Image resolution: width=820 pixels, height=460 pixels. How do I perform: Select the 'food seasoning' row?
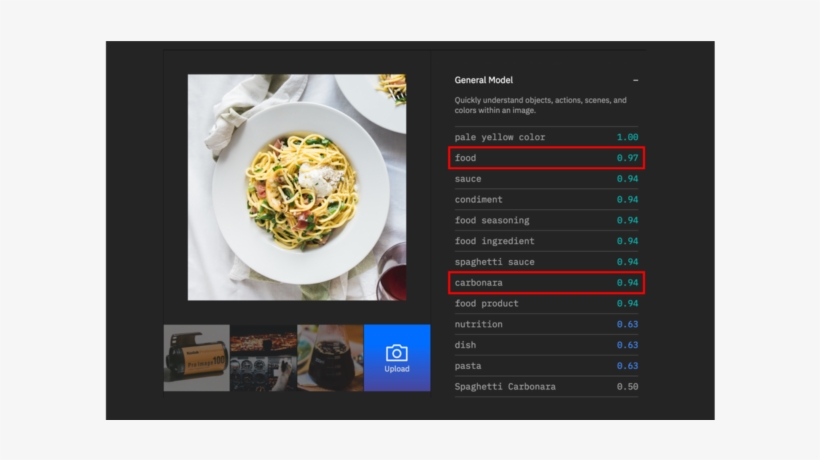tap(546, 220)
